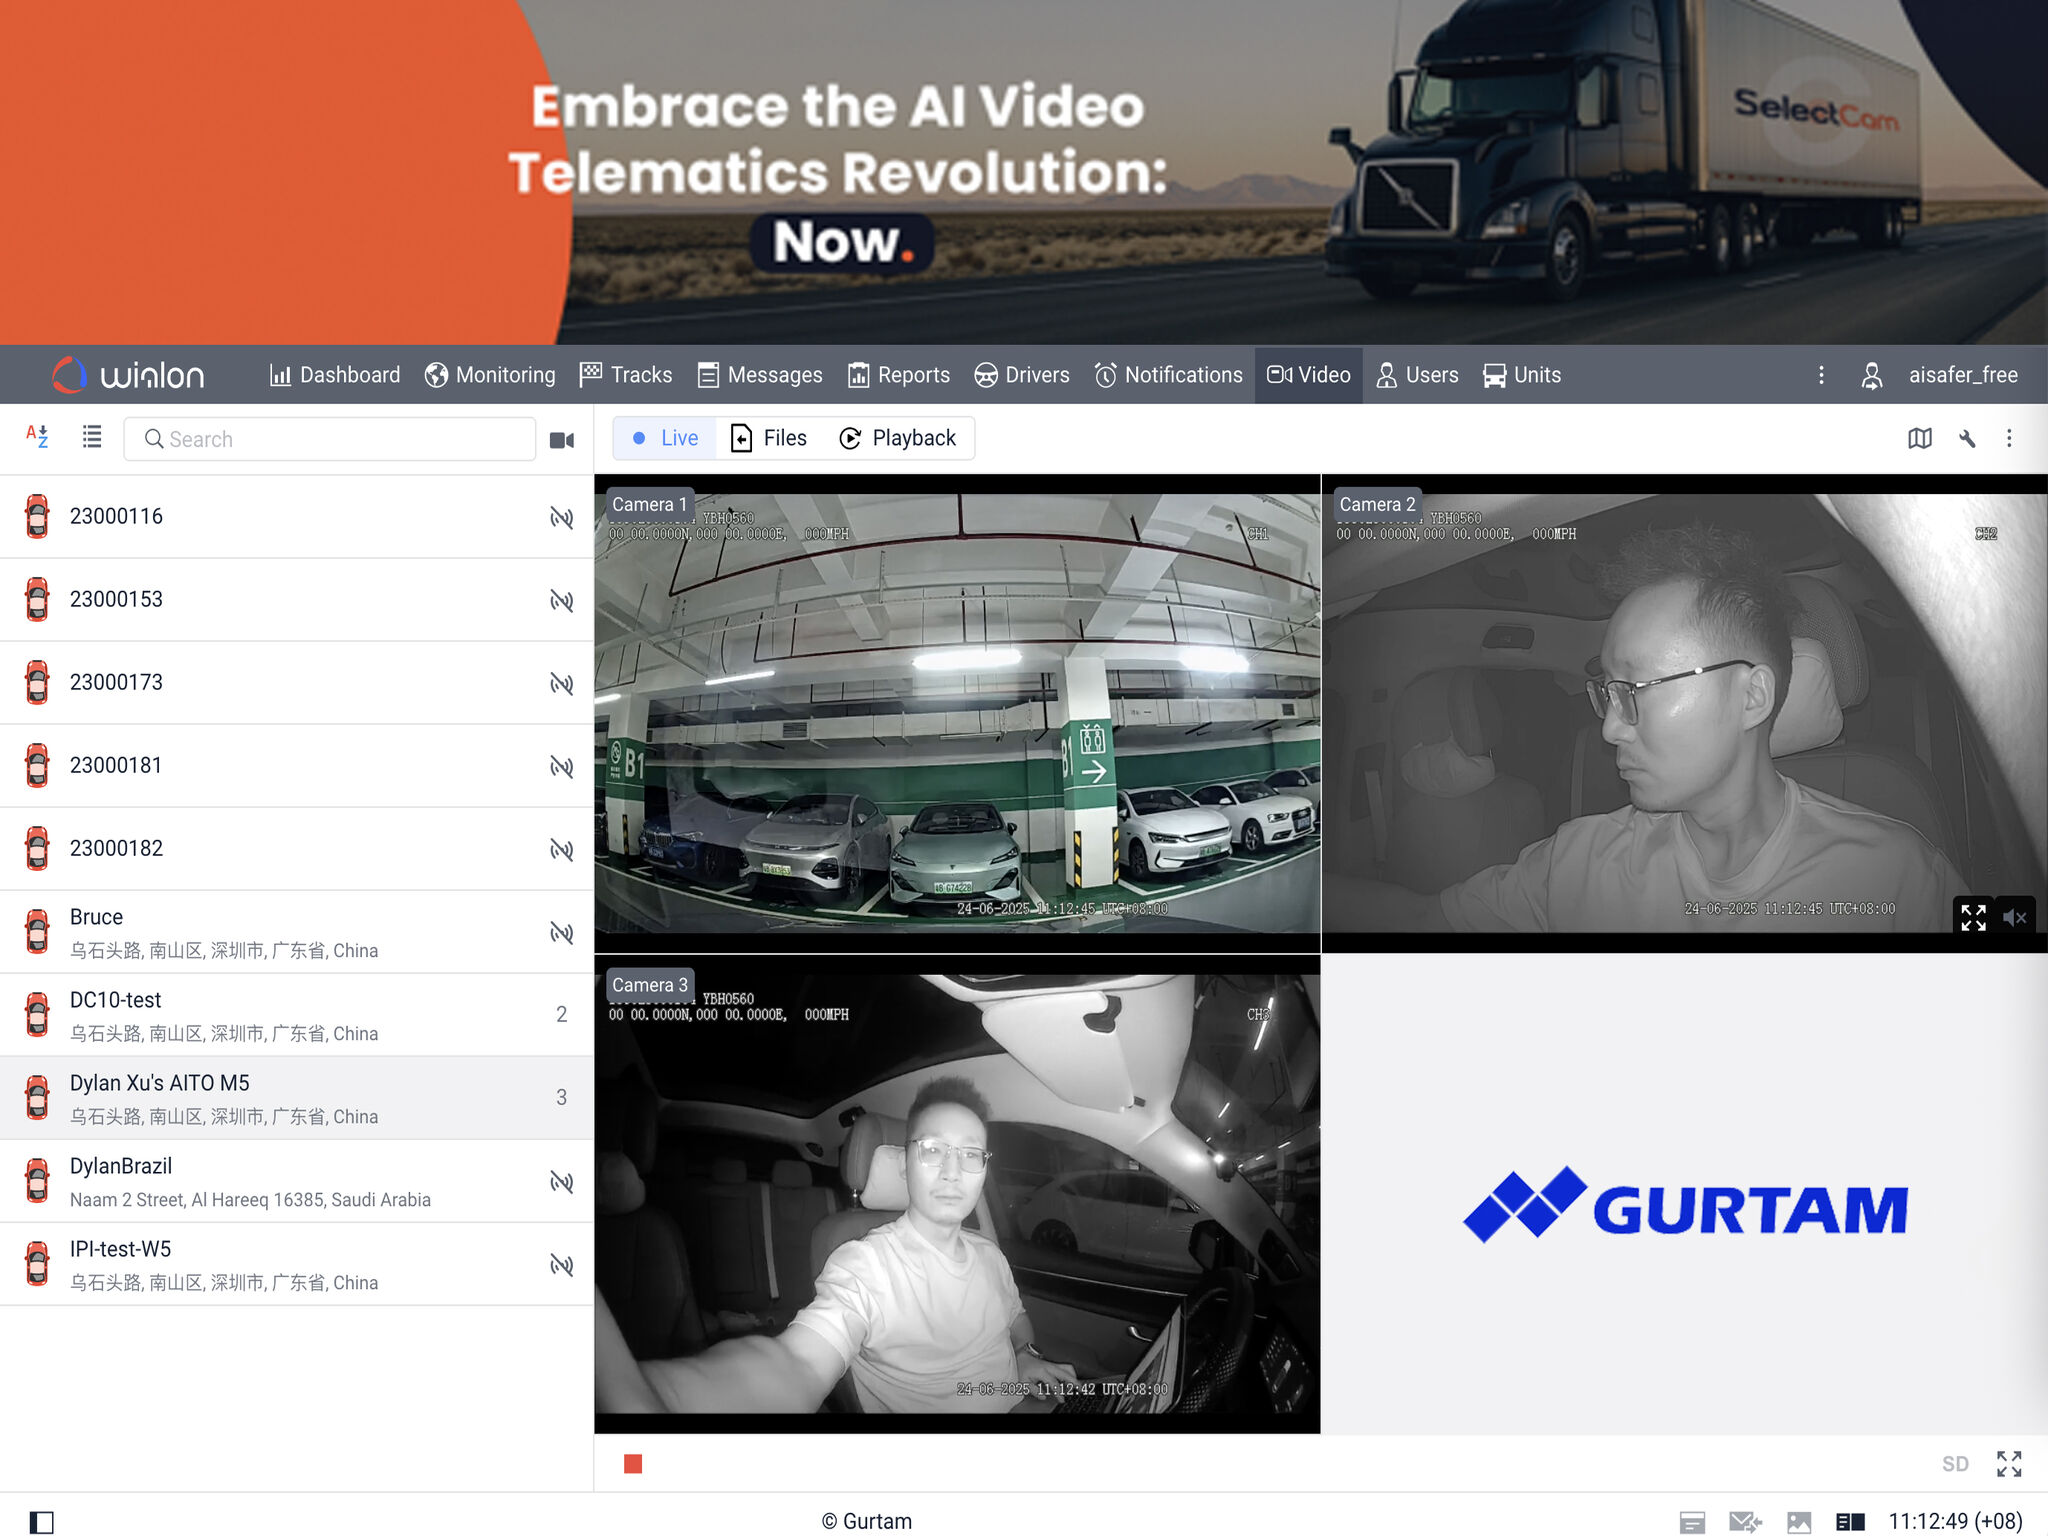The image size is (2048, 1536).
Task: Select the map view icon above the video grid
Action: pos(1920,438)
